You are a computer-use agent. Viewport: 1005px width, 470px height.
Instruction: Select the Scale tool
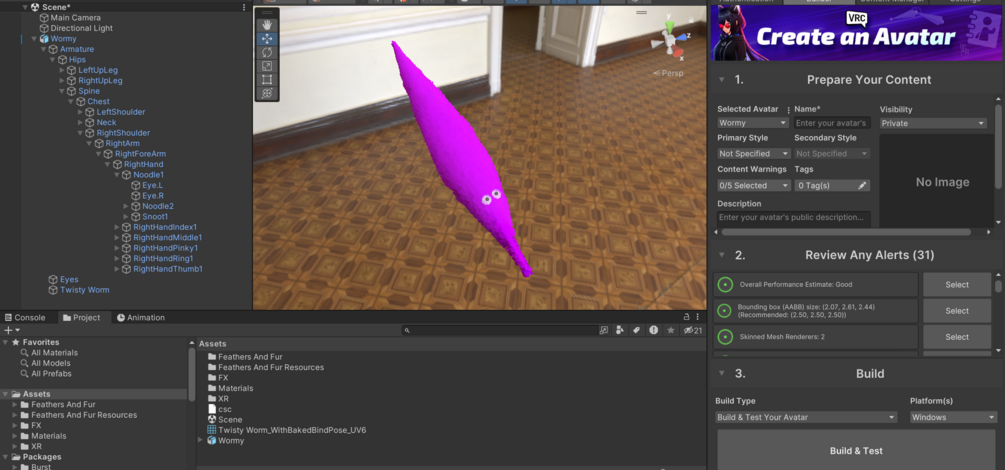click(267, 66)
